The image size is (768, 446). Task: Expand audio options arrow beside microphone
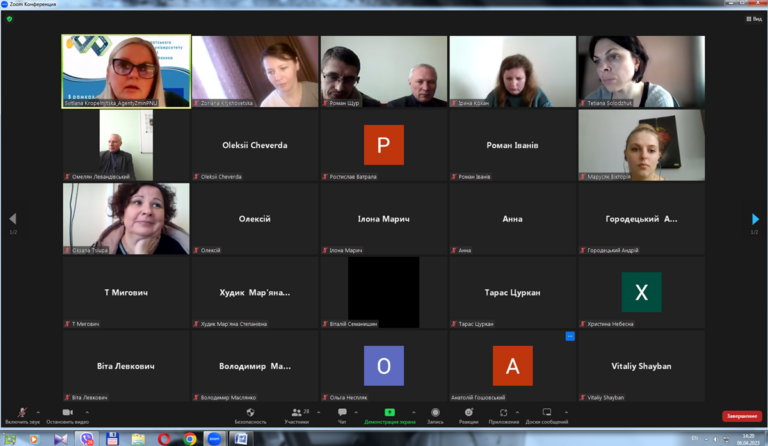pyautogui.click(x=38, y=412)
